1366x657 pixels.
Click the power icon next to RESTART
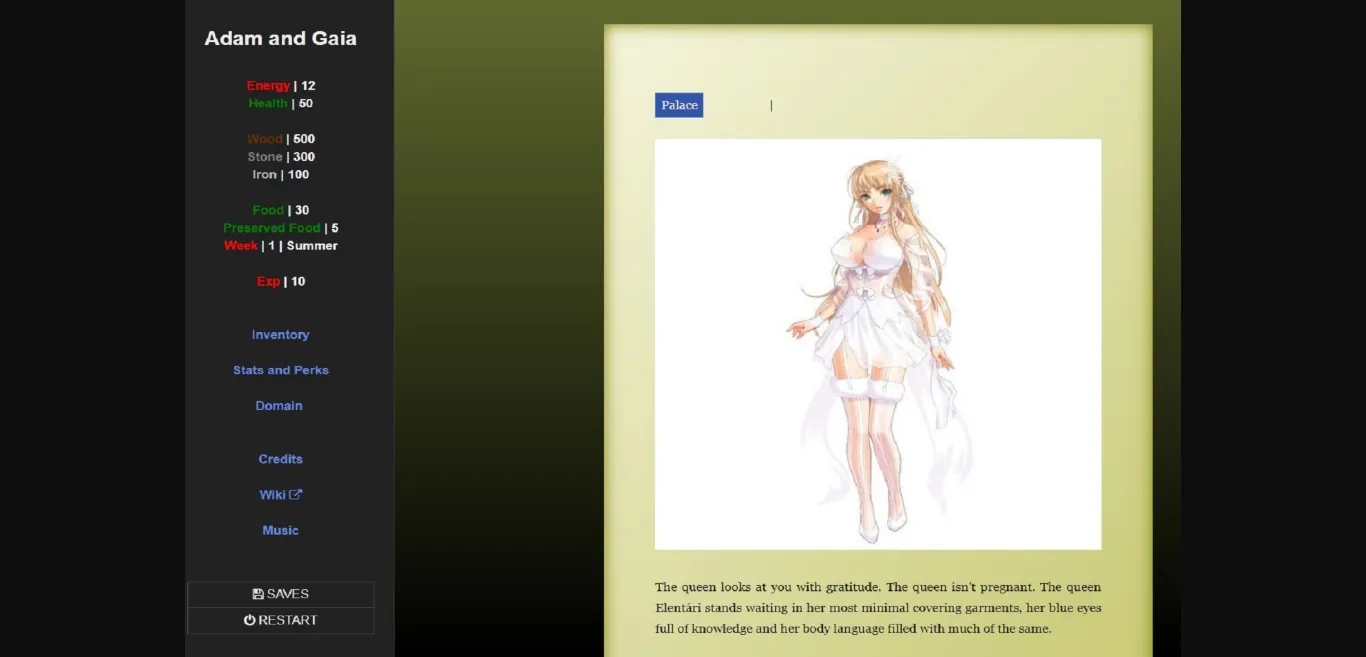248,619
